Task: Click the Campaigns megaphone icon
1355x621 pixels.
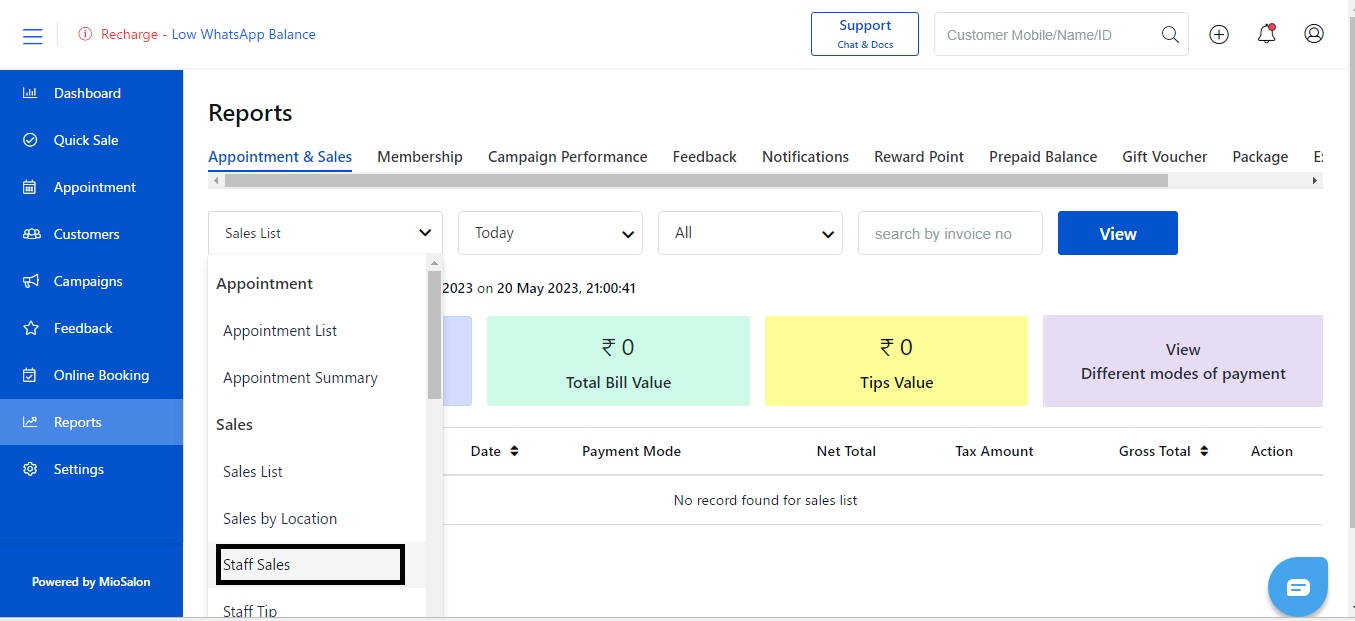Action: 31,281
